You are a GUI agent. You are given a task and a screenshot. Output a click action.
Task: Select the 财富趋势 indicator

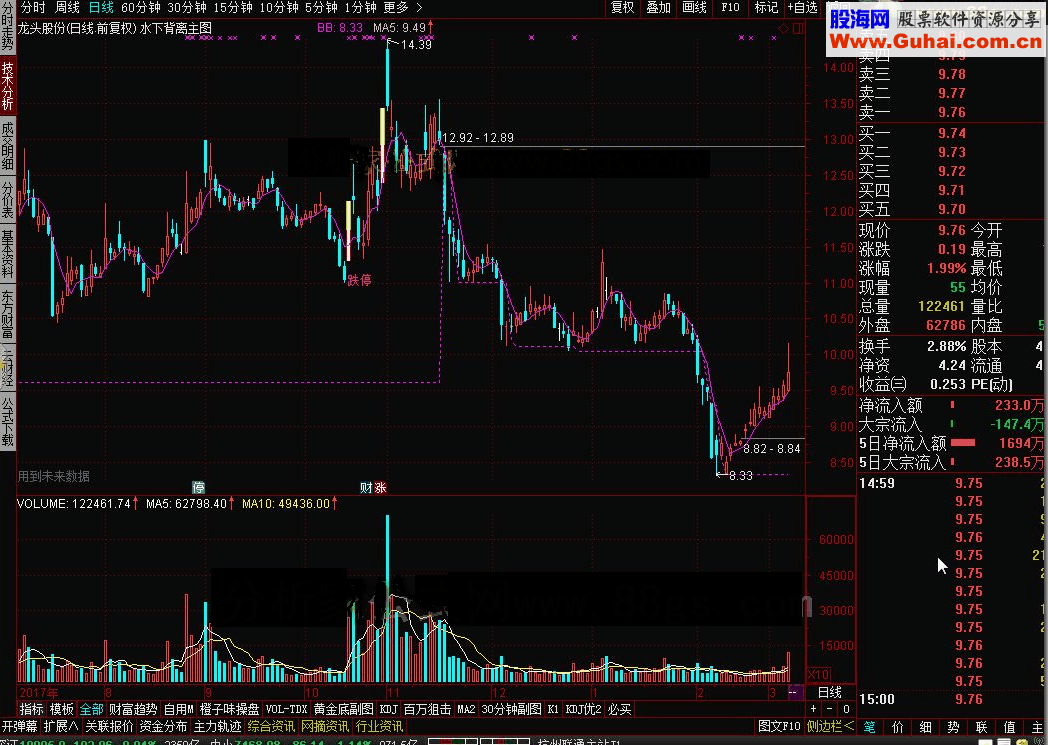coord(133,709)
